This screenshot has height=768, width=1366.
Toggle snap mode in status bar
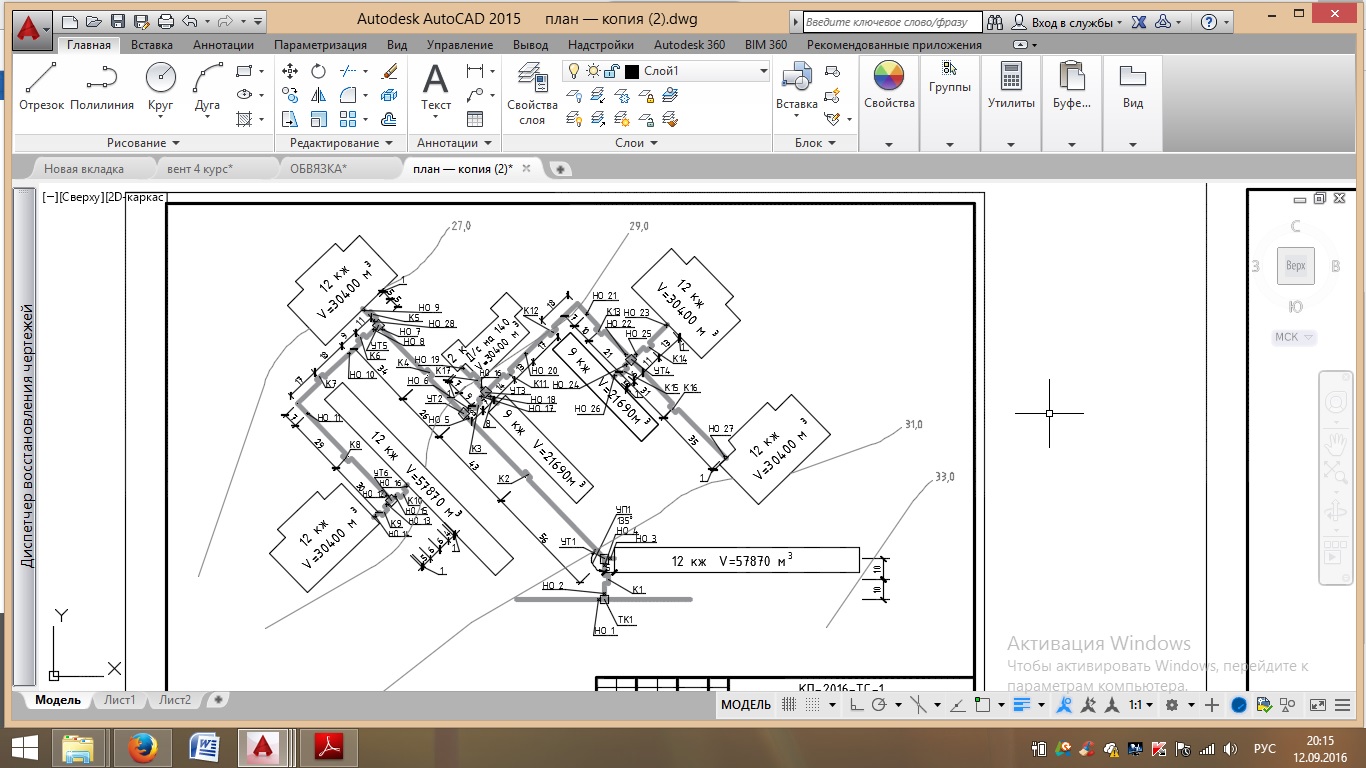813,705
